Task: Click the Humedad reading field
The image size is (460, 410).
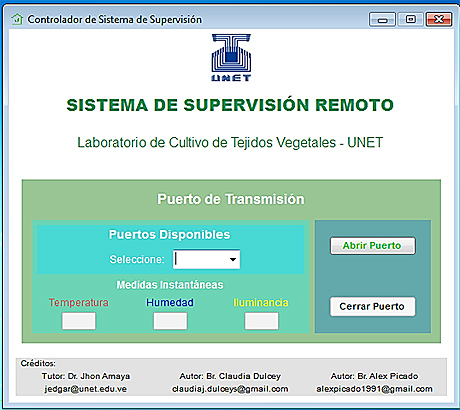Action: coord(170,321)
